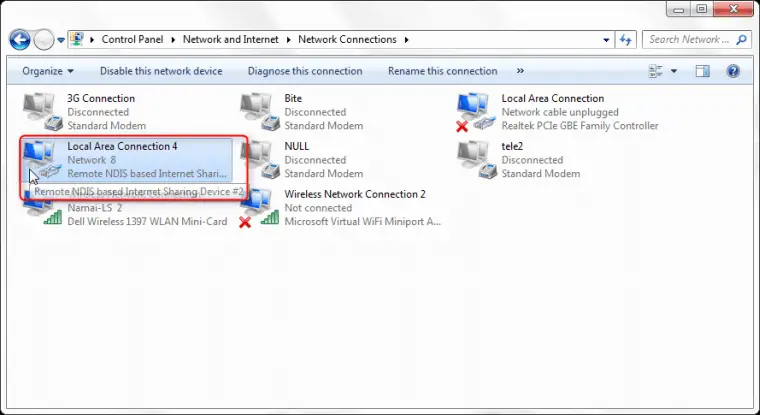760x415 pixels.
Task: Click the Local Area Connection 4 icon
Action: 42,160
